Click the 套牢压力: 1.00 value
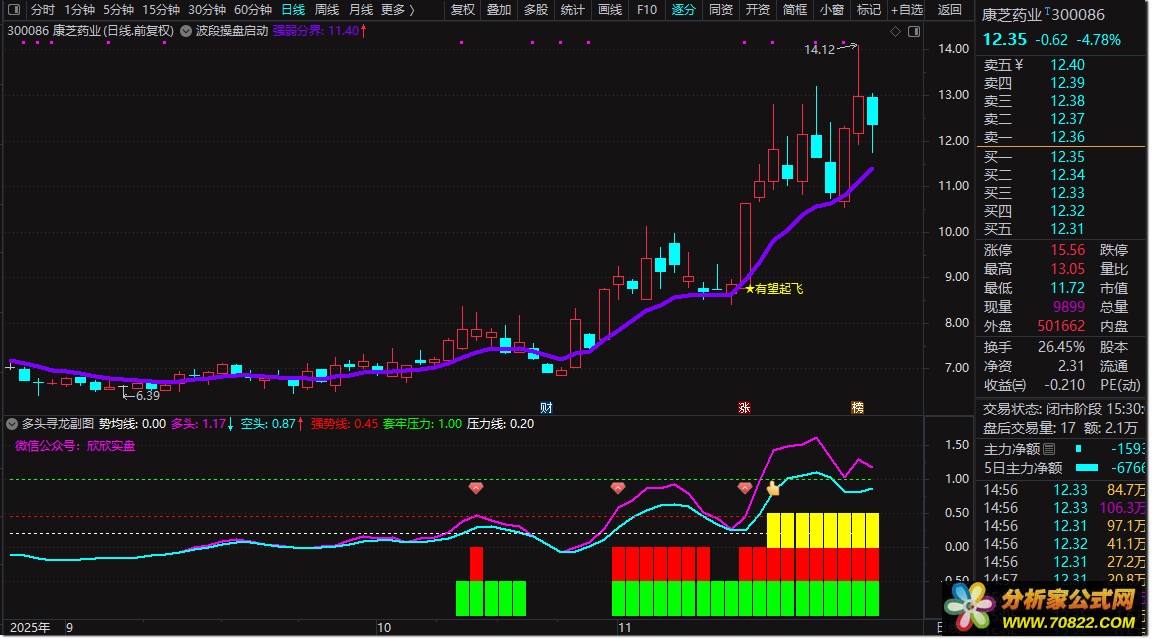Image resolution: width=1152 pixels, height=639 pixels. pyautogui.click(x=422, y=424)
